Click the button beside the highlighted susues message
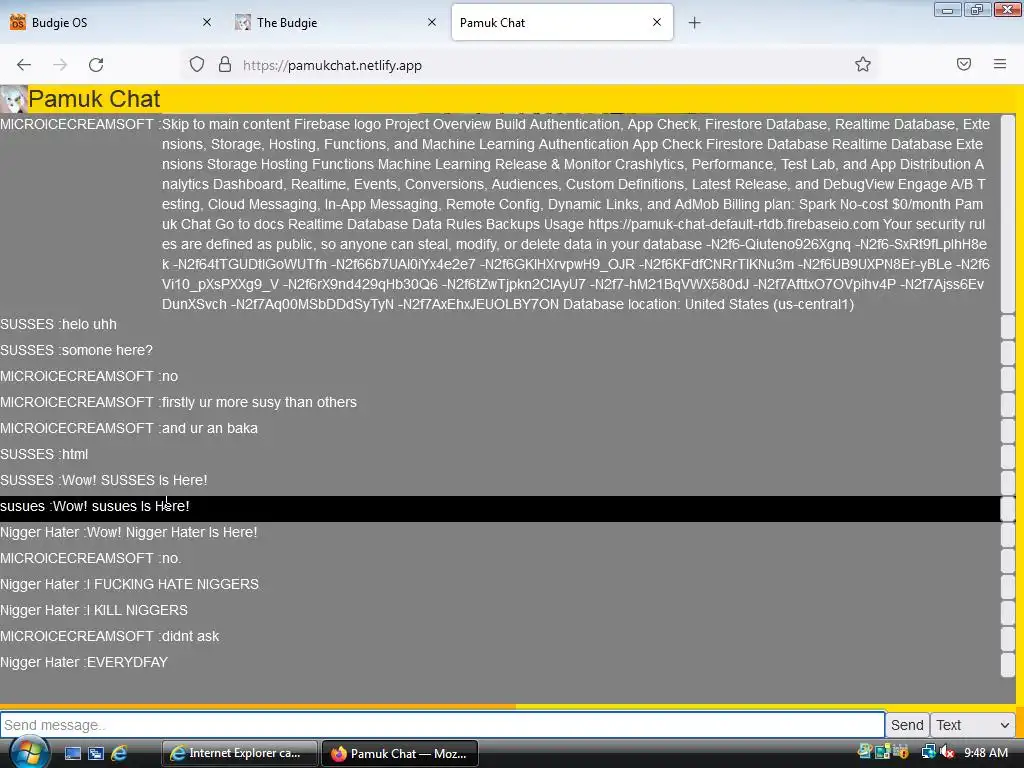Image resolution: width=1024 pixels, height=768 pixels. point(1008,508)
